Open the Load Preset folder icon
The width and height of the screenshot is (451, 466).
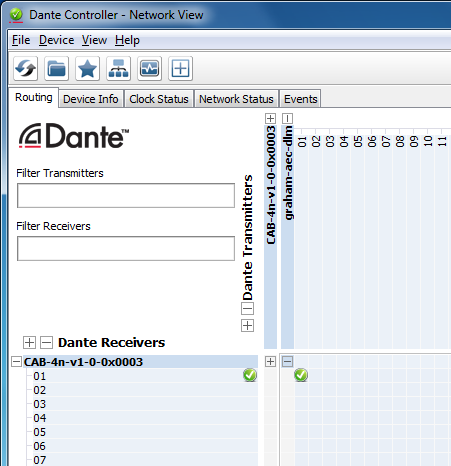[56, 69]
